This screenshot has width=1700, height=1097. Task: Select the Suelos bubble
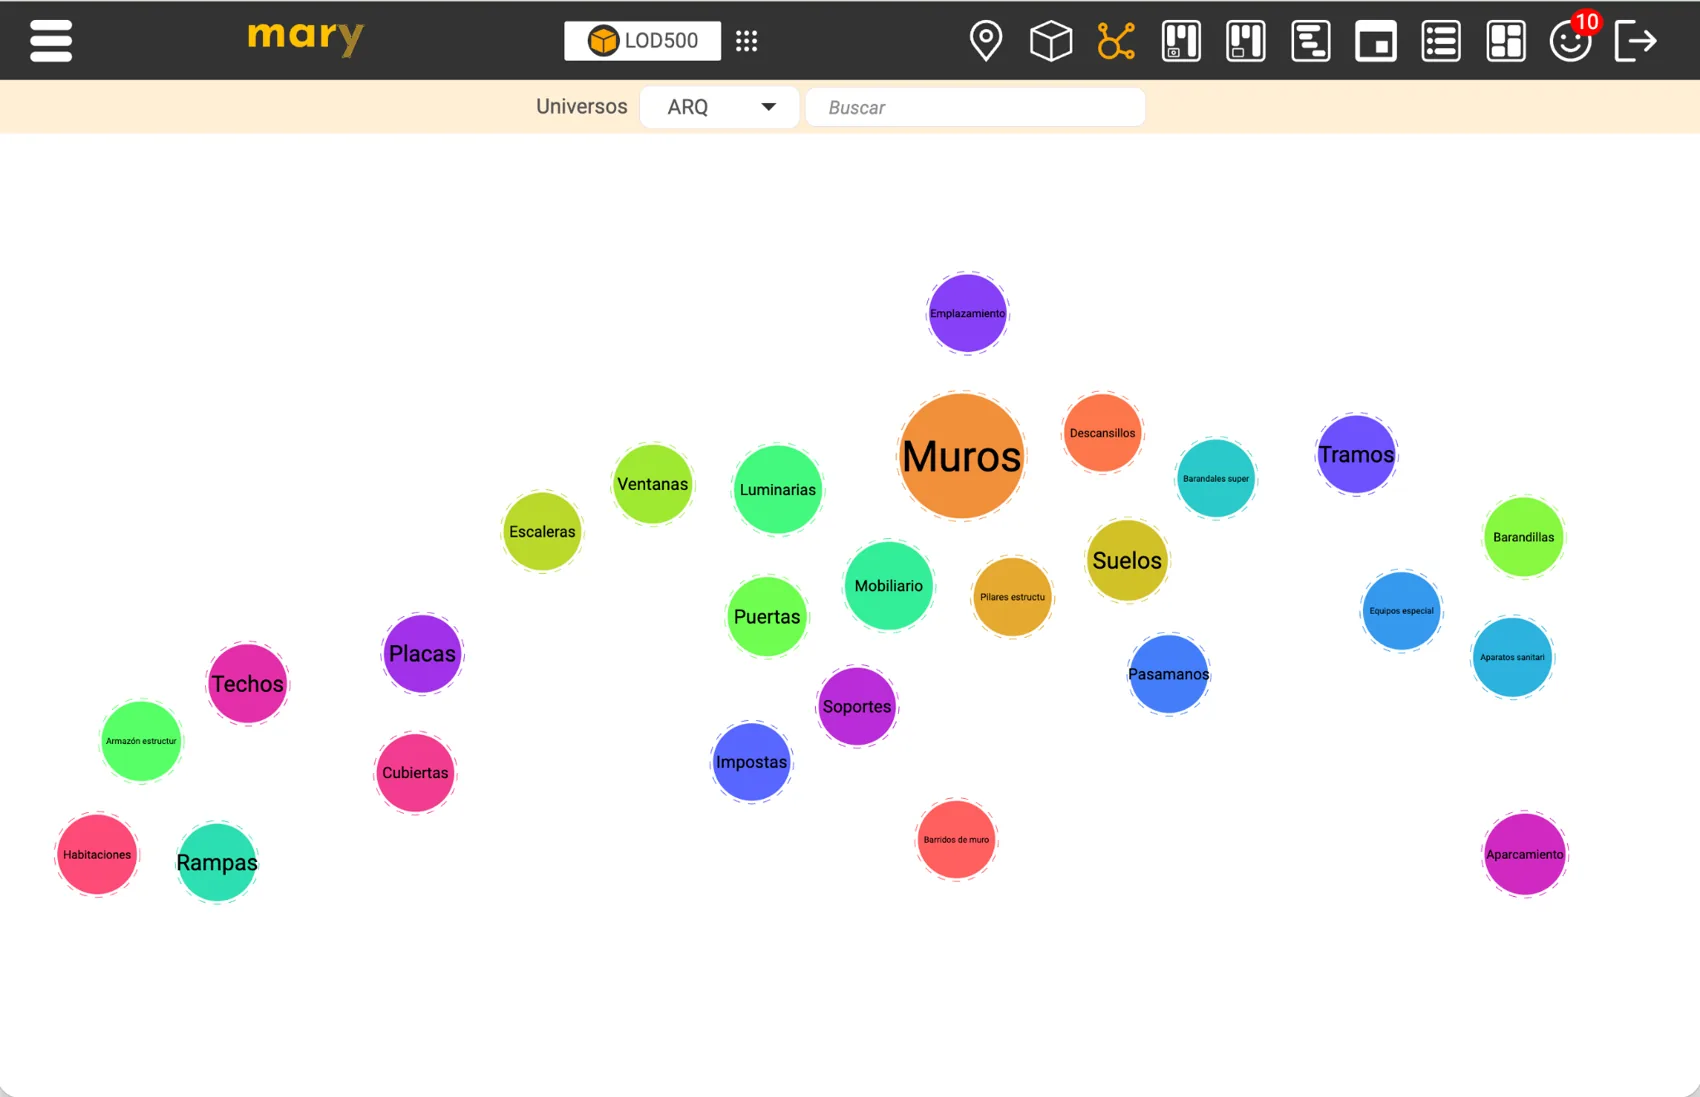pos(1127,561)
